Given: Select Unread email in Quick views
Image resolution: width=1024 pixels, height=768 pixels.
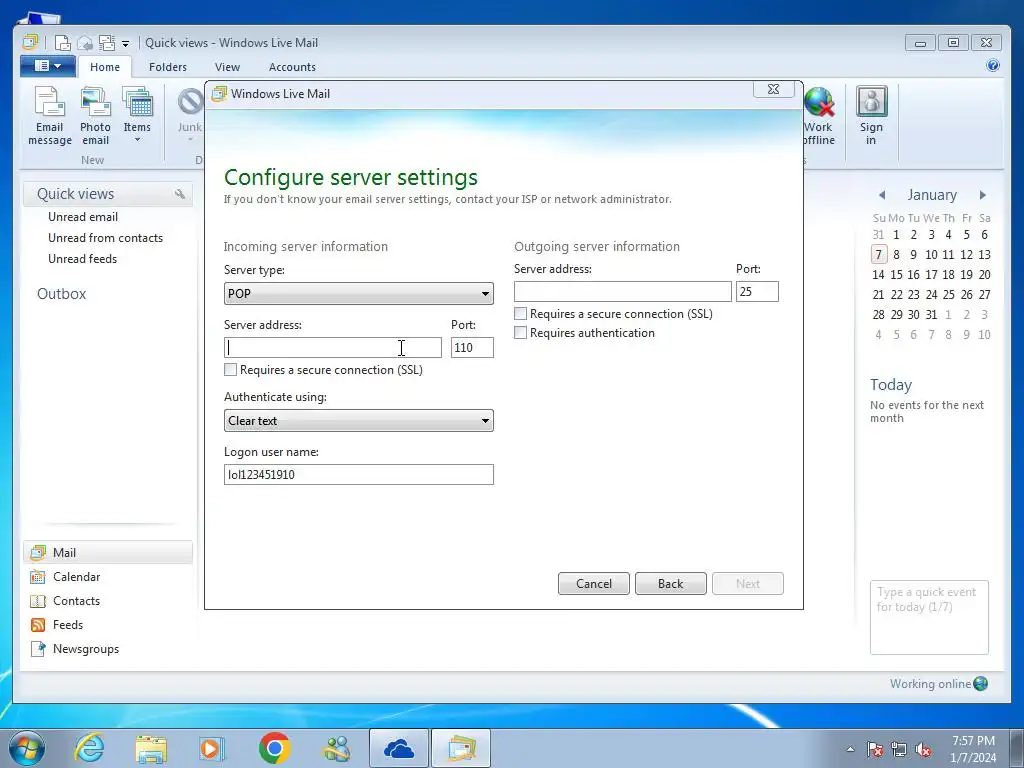Looking at the screenshot, I should click(83, 217).
